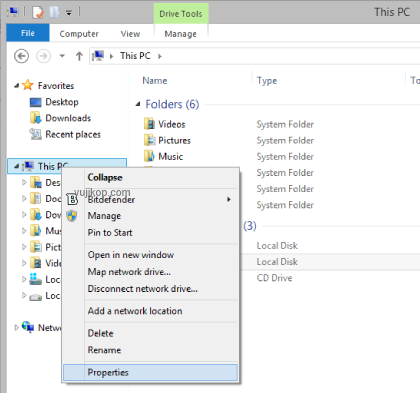The height and width of the screenshot is (393, 420).
Task: Choose Rename in the context menu
Action: click(150, 350)
